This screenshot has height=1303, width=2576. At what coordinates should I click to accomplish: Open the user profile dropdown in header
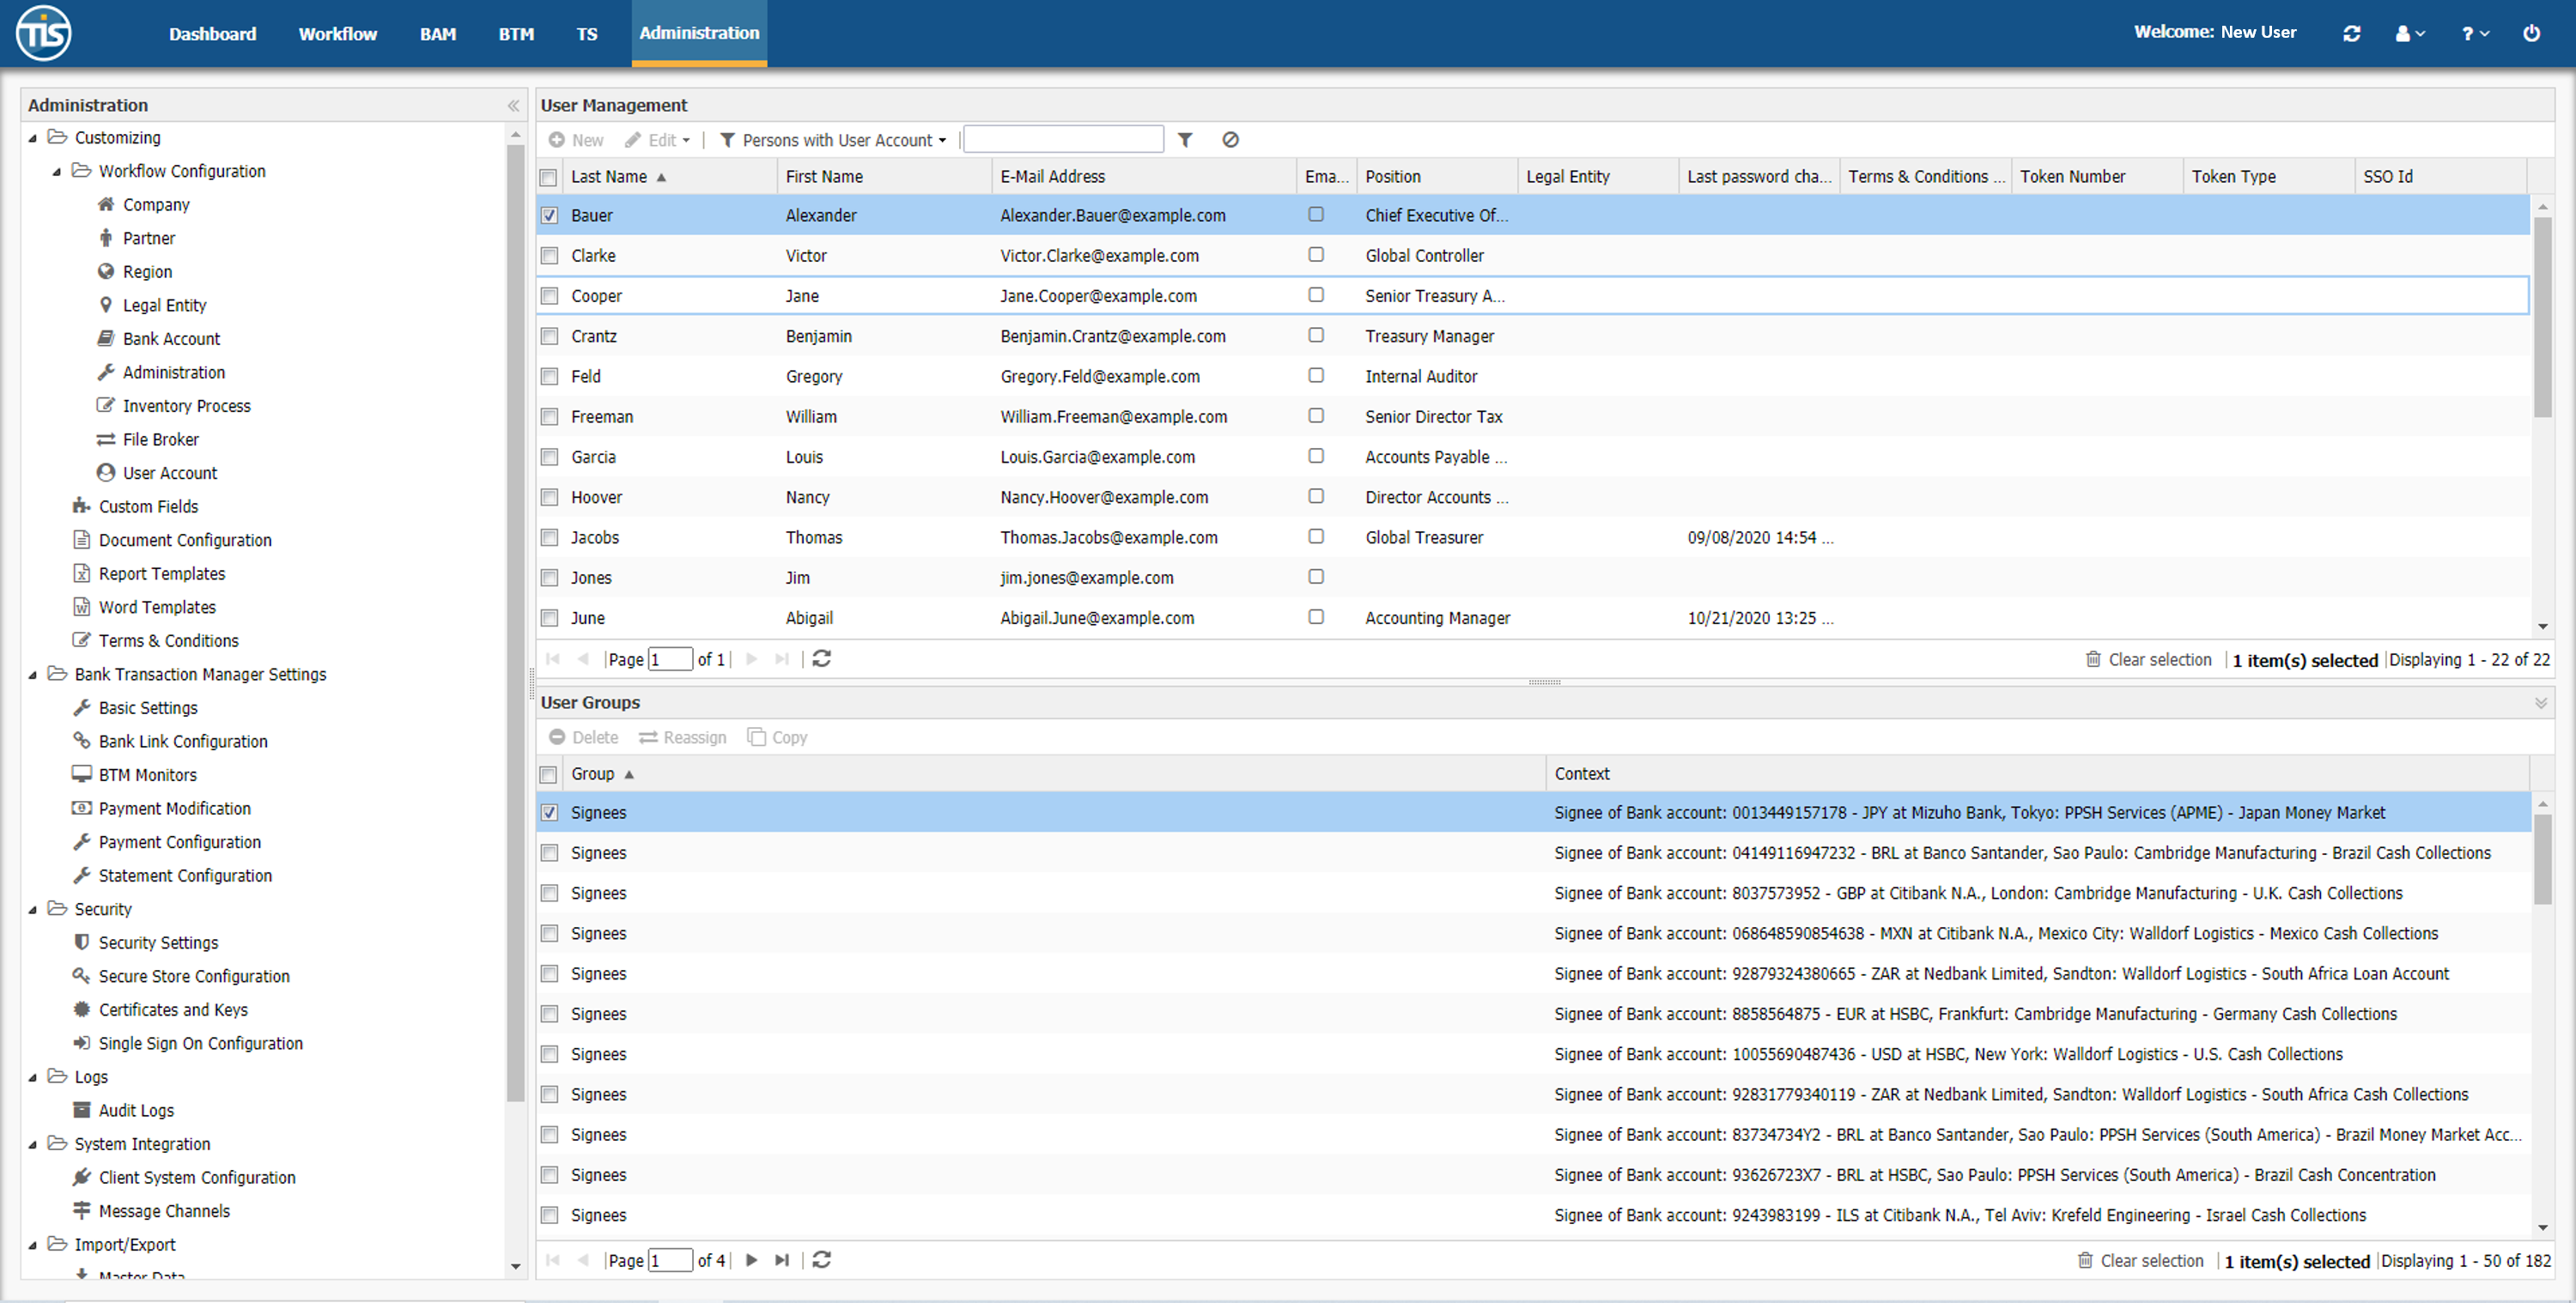pyautogui.click(x=2409, y=33)
